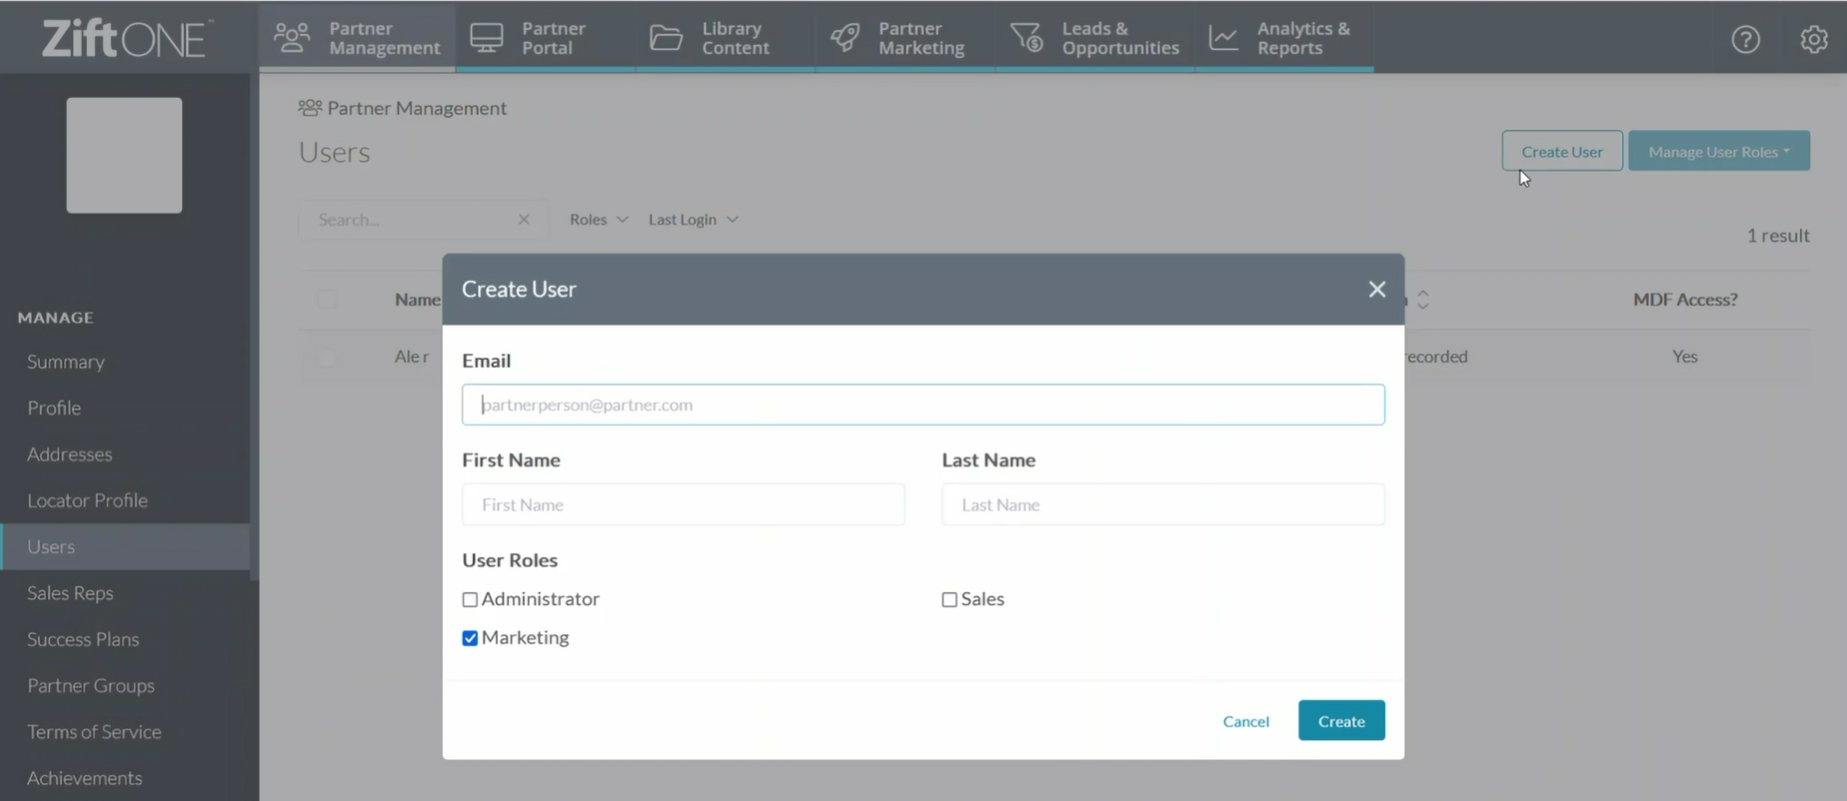
Task: Open Terms of Service in the sidebar
Action: tap(94, 732)
